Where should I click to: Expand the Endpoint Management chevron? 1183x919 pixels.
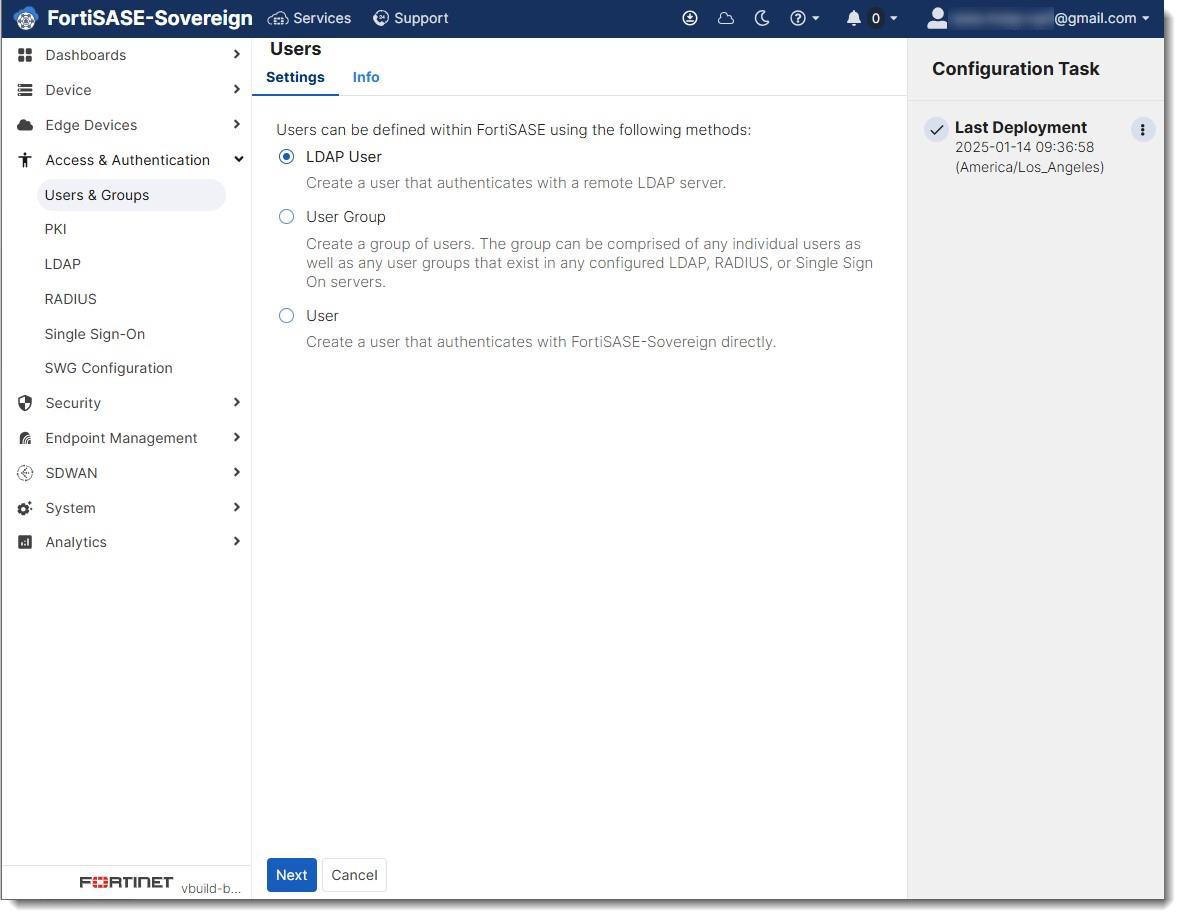coord(237,438)
